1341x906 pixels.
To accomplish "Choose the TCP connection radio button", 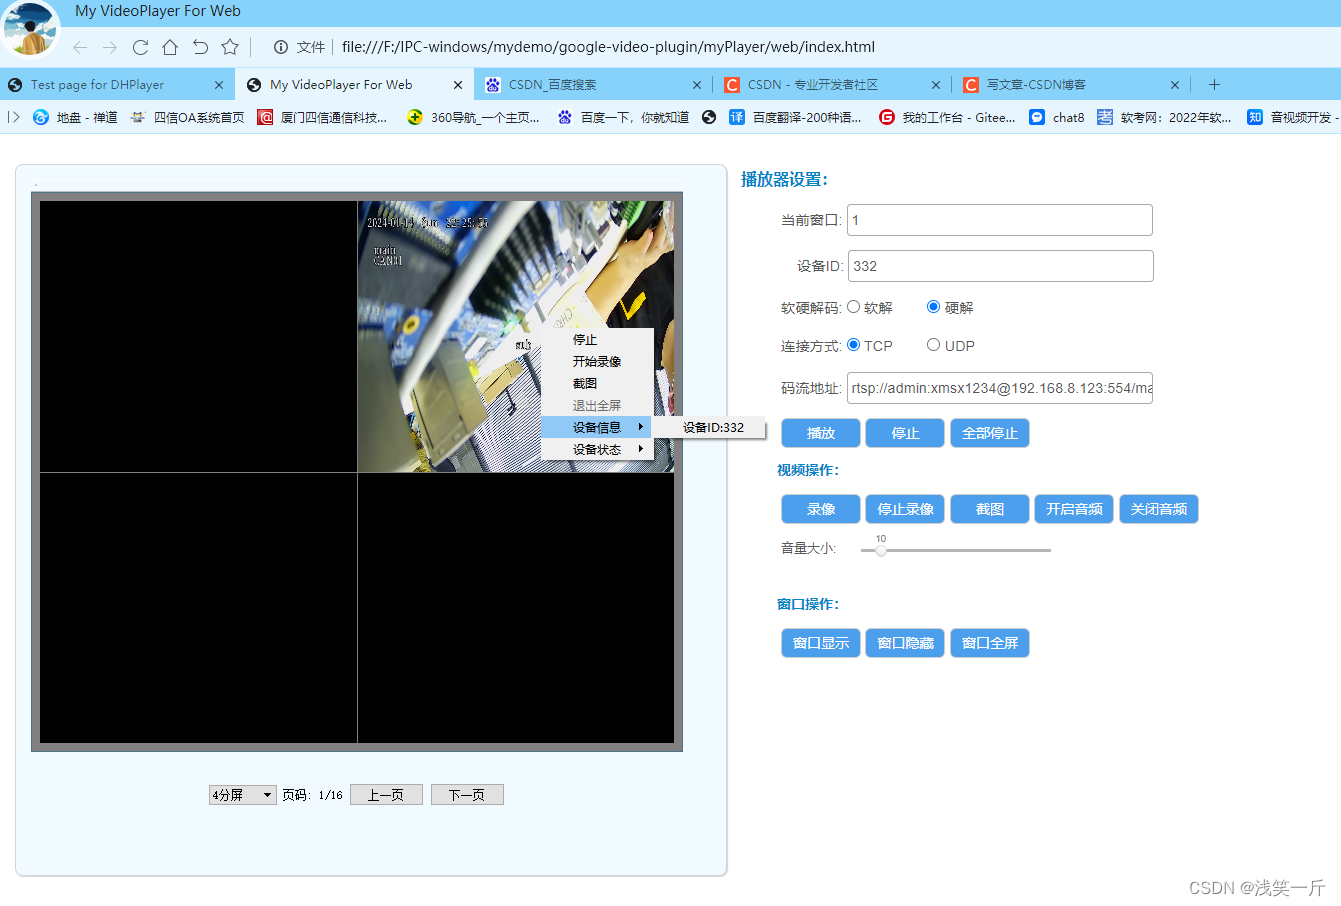I will pos(853,345).
